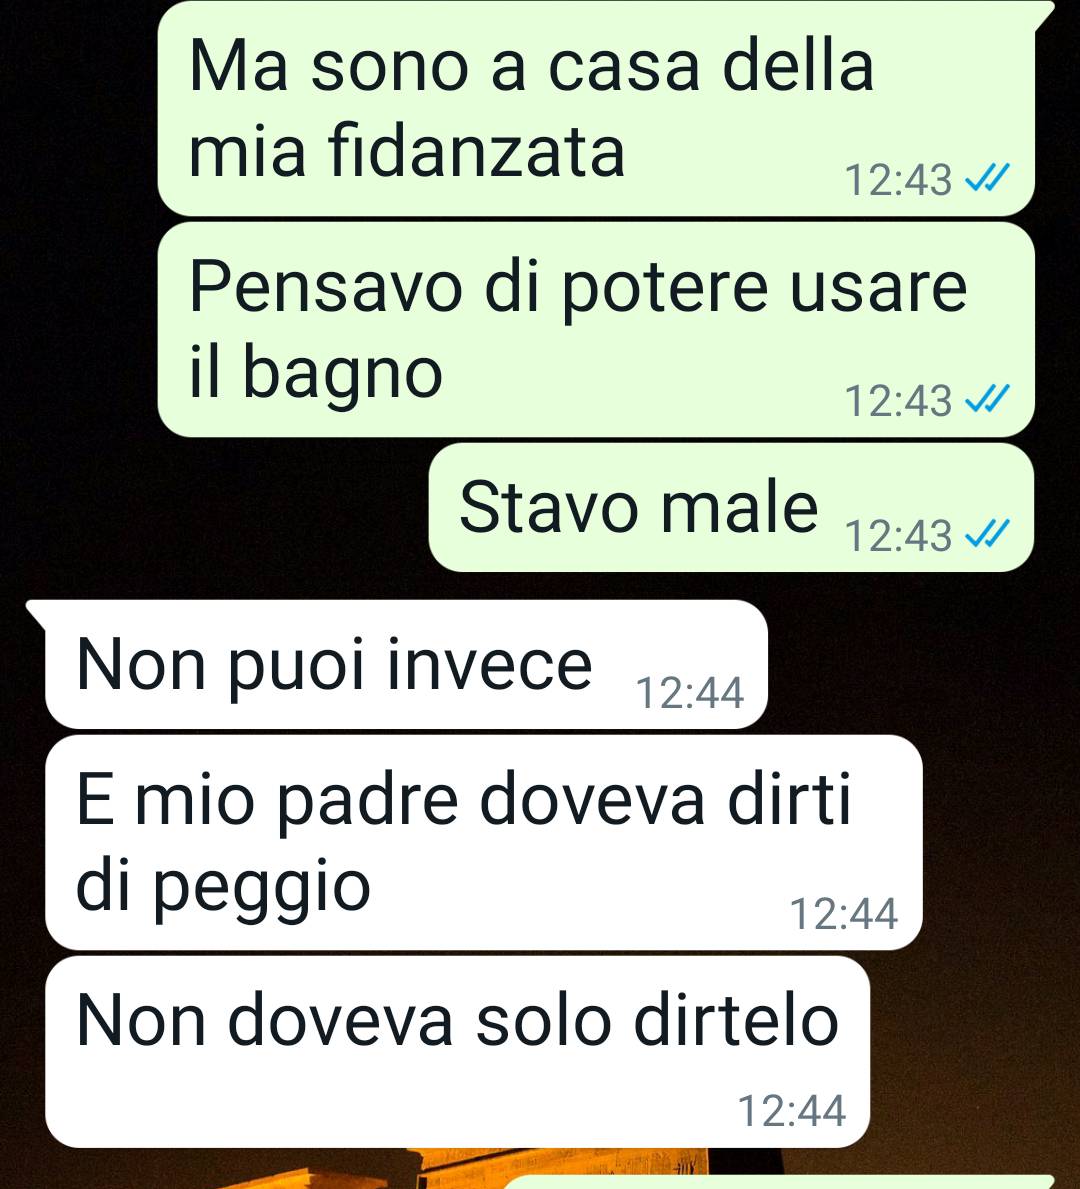Tap the read checkmarks on 'mia fidanzata' message
The height and width of the screenshot is (1189, 1080).
pos(987,180)
